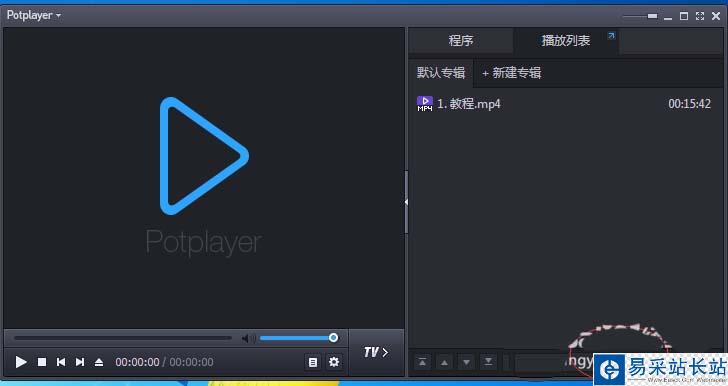Screen dimensions: 728x386
Task: Click the 00:15:42 duration value
Action: pos(689,104)
